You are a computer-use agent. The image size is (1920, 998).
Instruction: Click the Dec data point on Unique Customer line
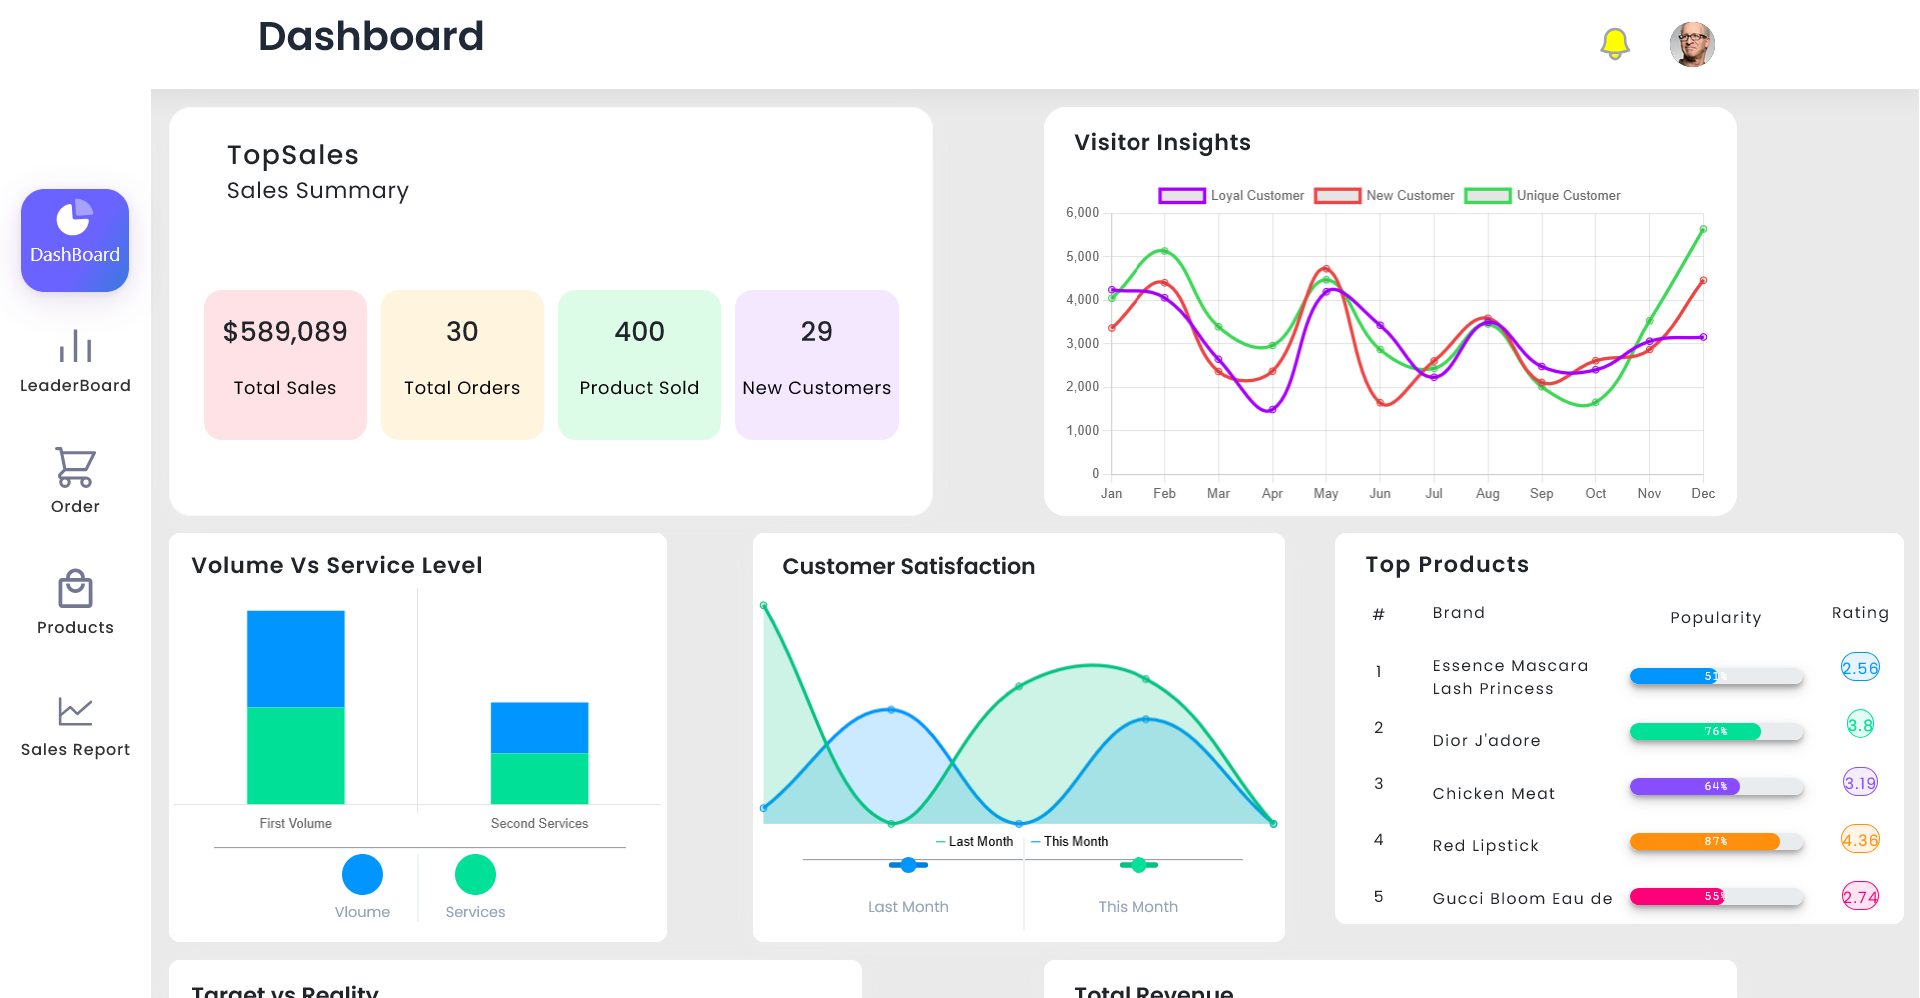[1703, 229]
